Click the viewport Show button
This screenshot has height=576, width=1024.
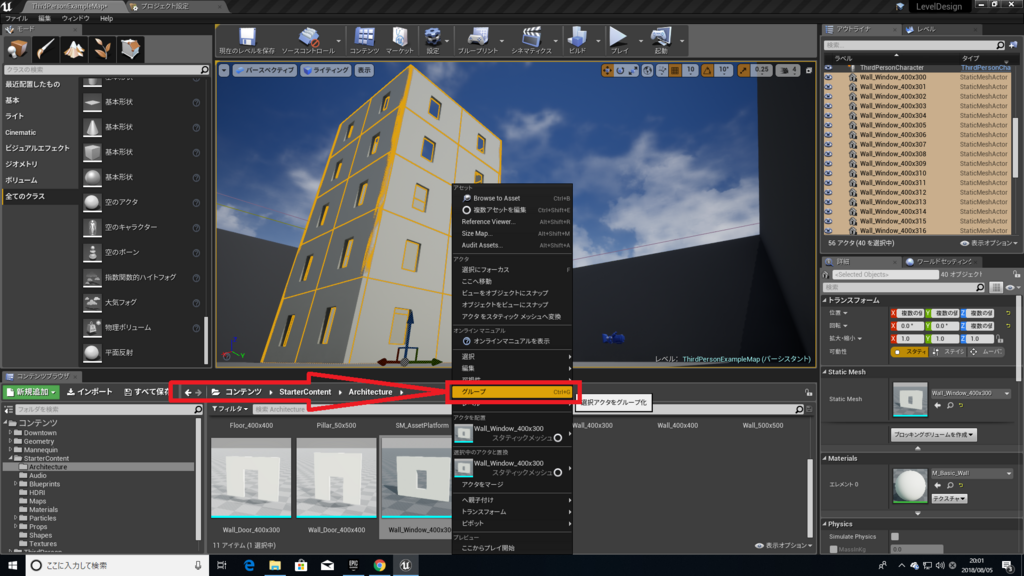(x=364, y=70)
